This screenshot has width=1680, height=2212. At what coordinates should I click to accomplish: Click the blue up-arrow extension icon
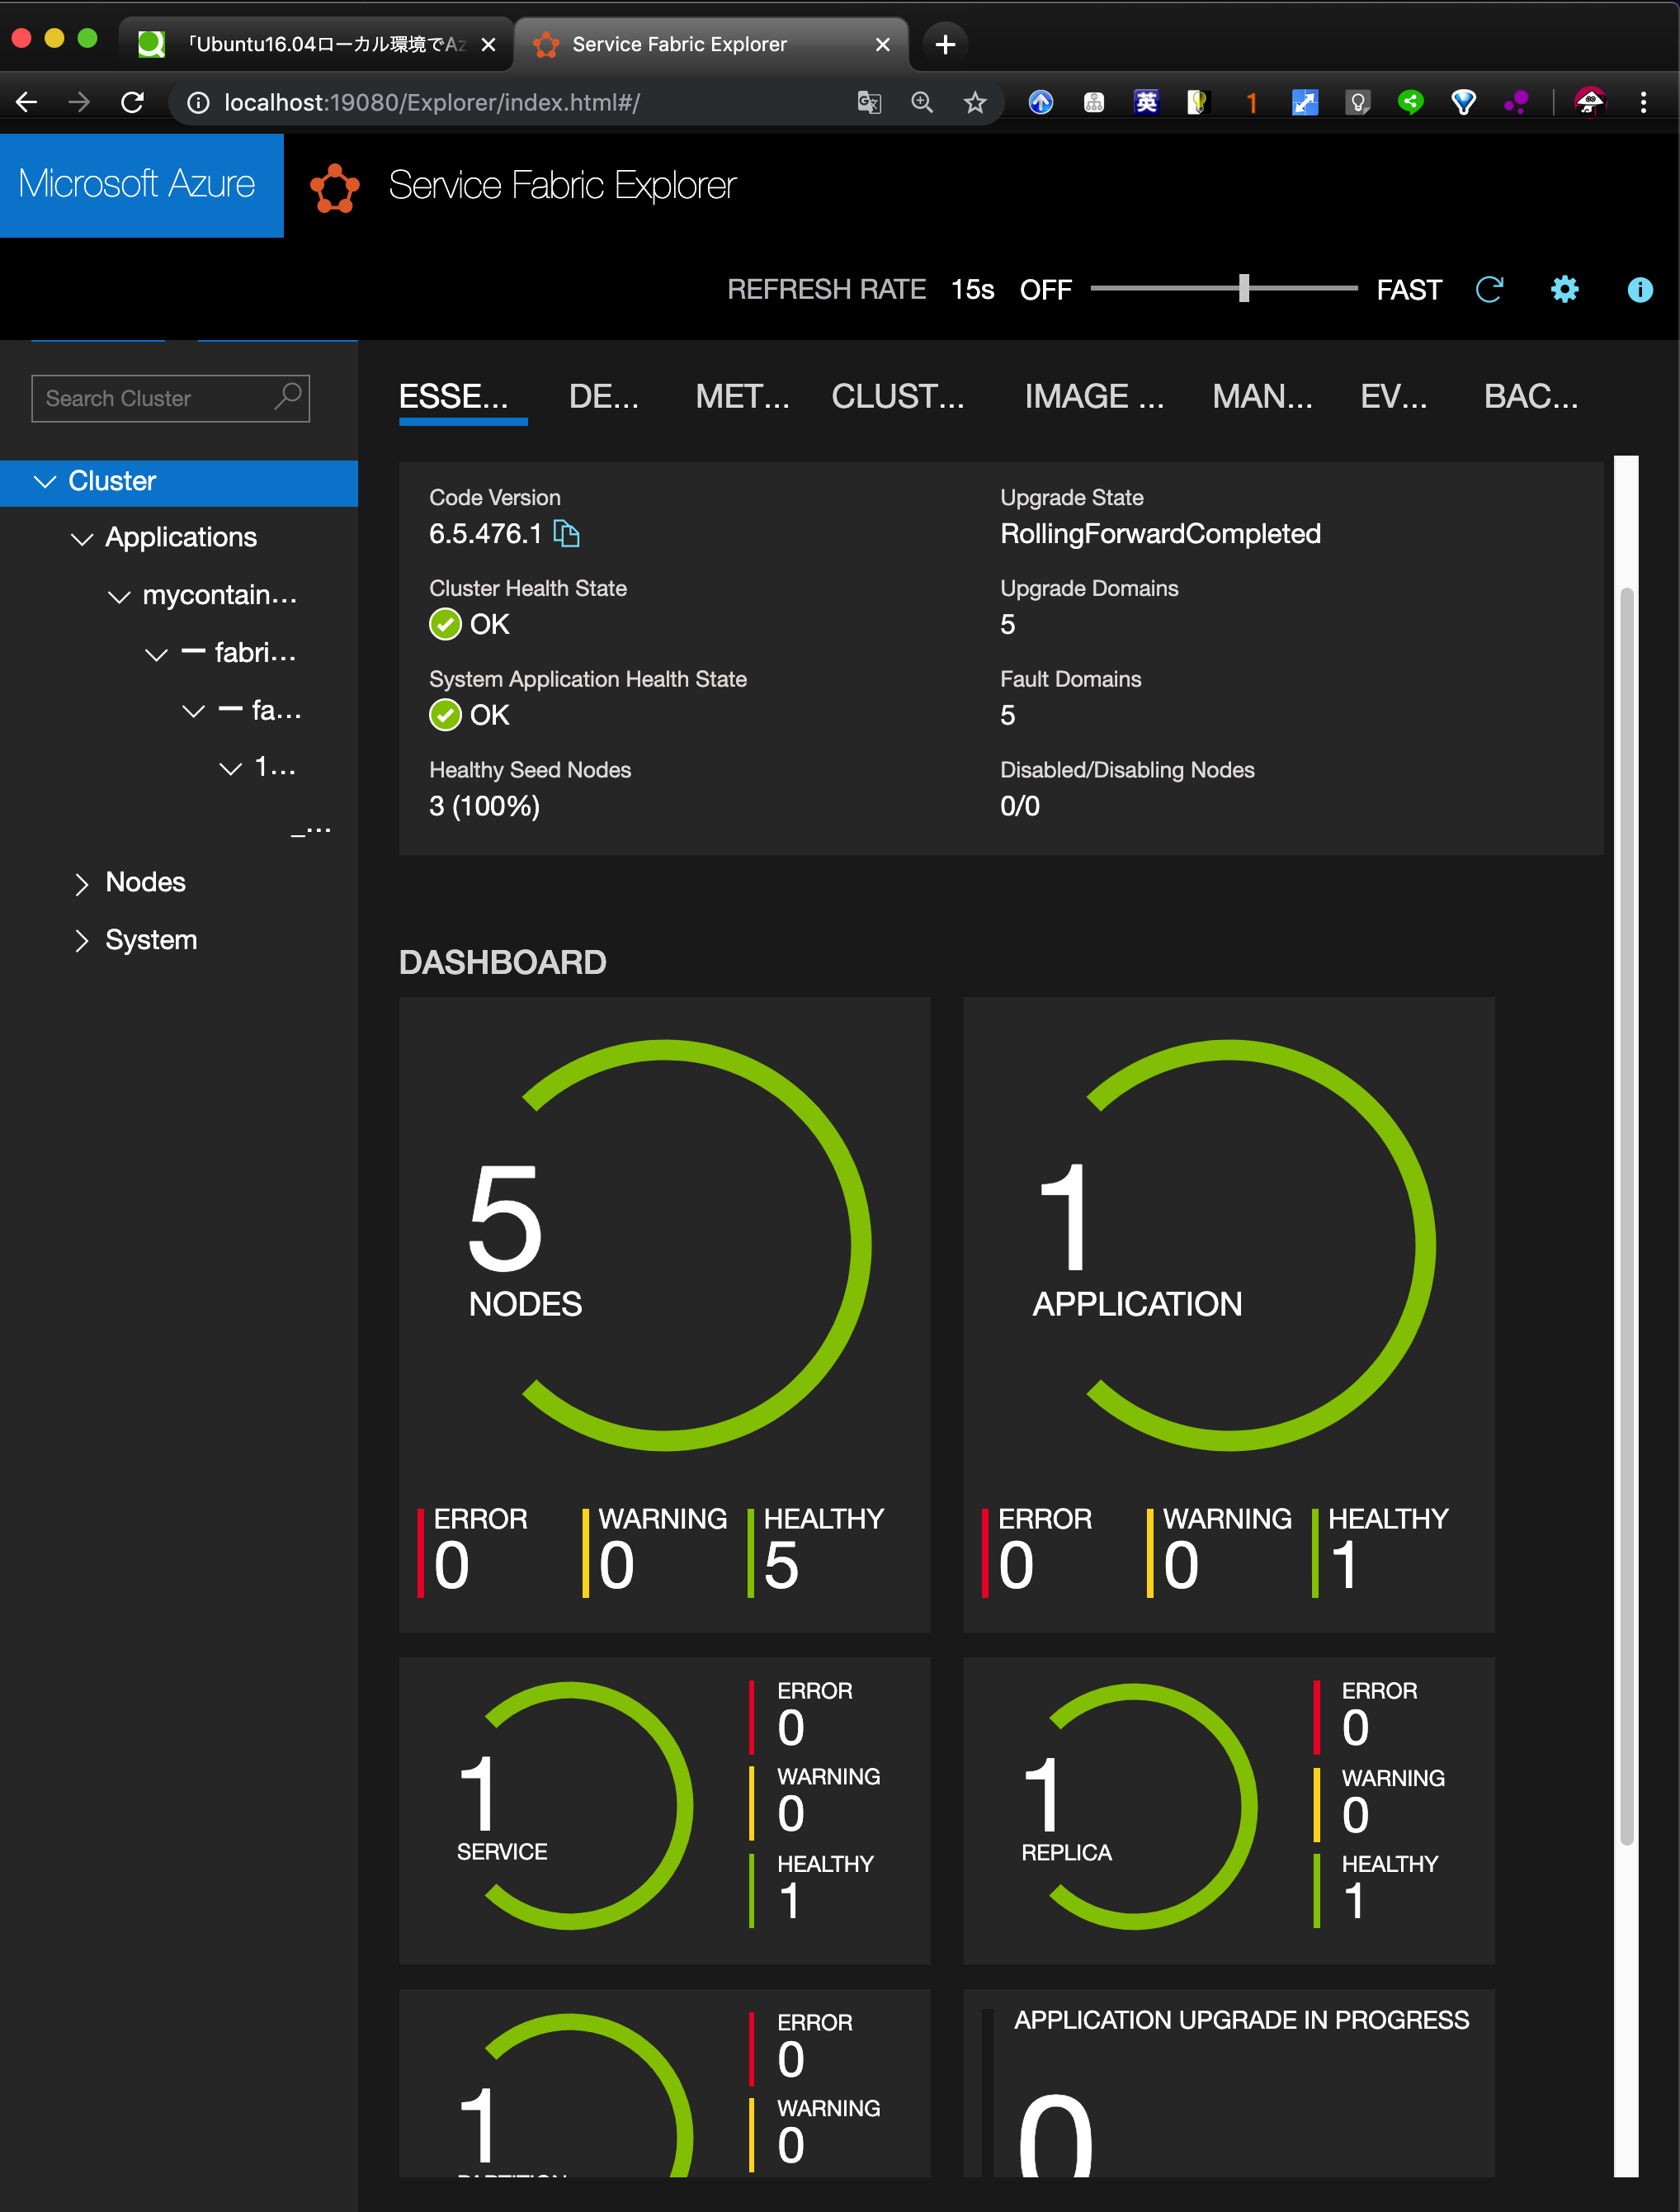tap(1041, 102)
